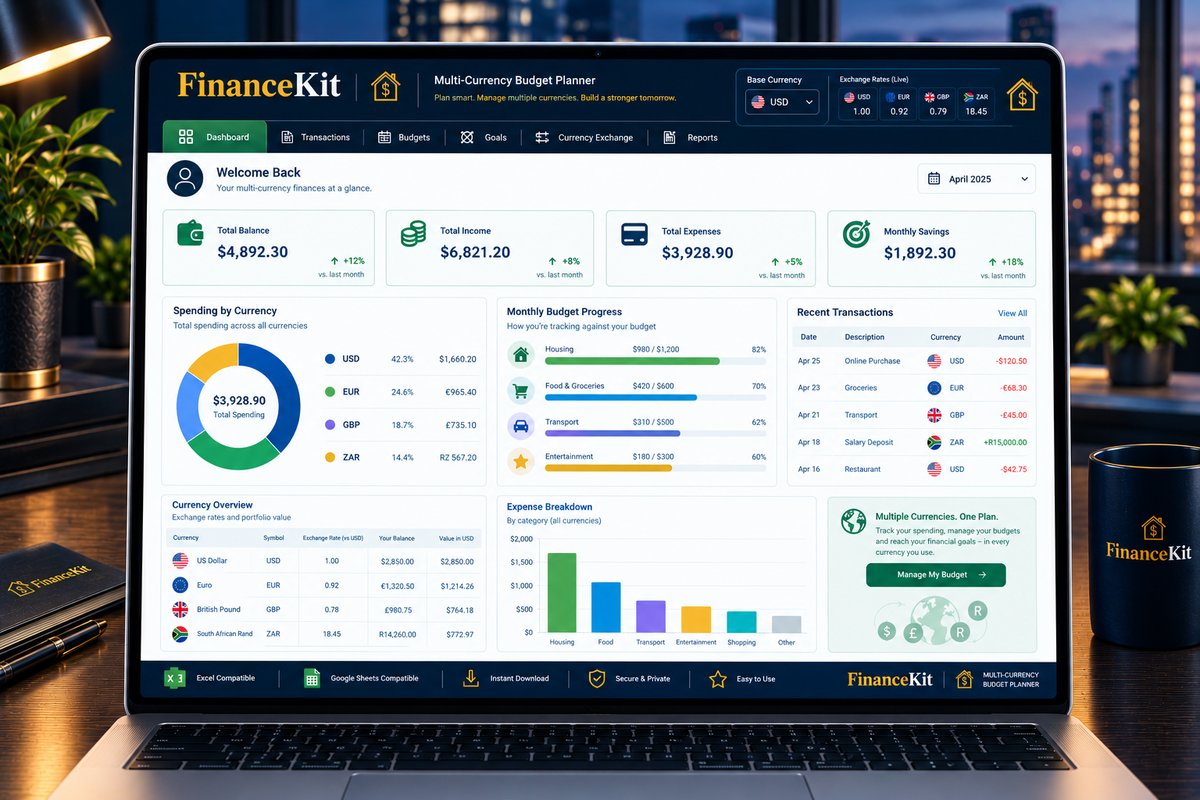The width and height of the screenshot is (1200, 800).
Task: Click the US flag in the US Dollar row
Action: coord(180,561)
